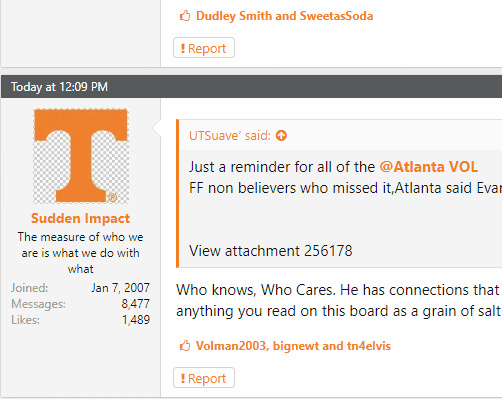Open the Dudley Smith likes link
This screenshot has width=502, height=399.
(x=234, y=16)
